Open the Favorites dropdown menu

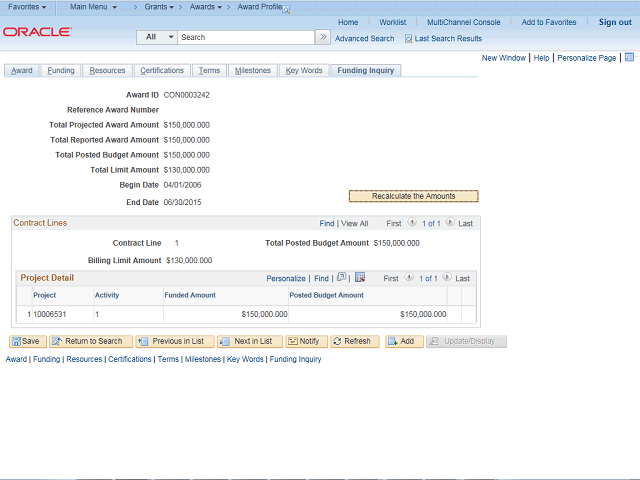pos(27,7)
